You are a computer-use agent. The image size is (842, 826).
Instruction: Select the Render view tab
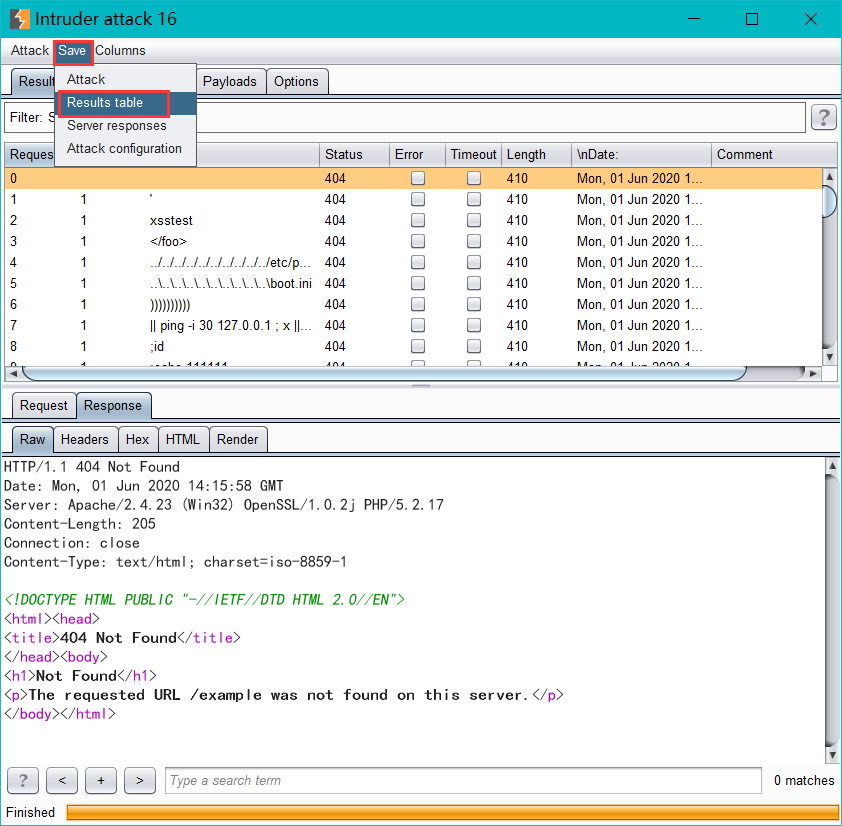[x=237, y=439]
